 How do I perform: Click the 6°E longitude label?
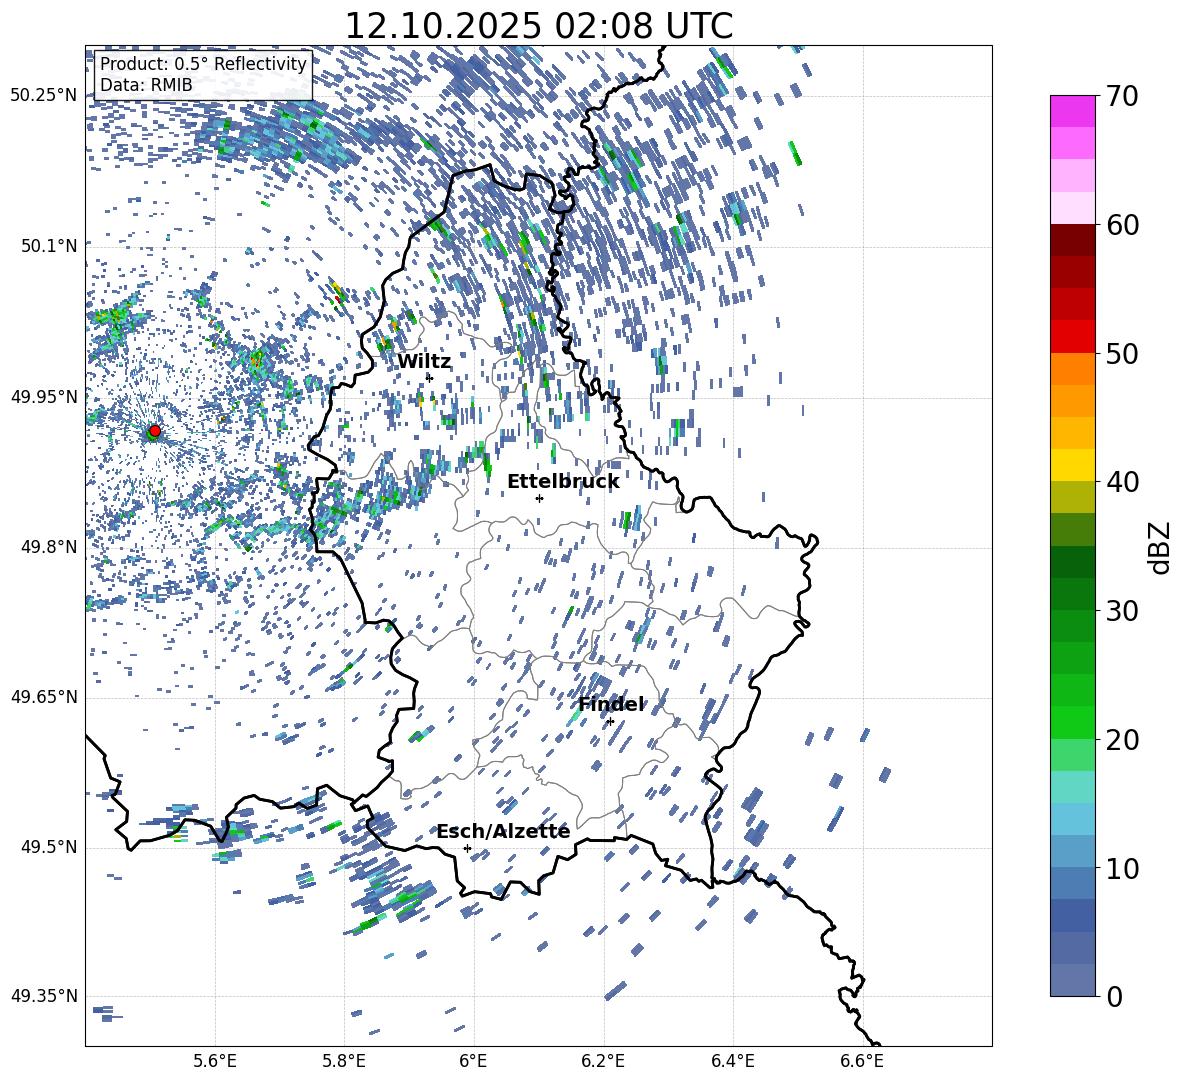[473, 1061]
